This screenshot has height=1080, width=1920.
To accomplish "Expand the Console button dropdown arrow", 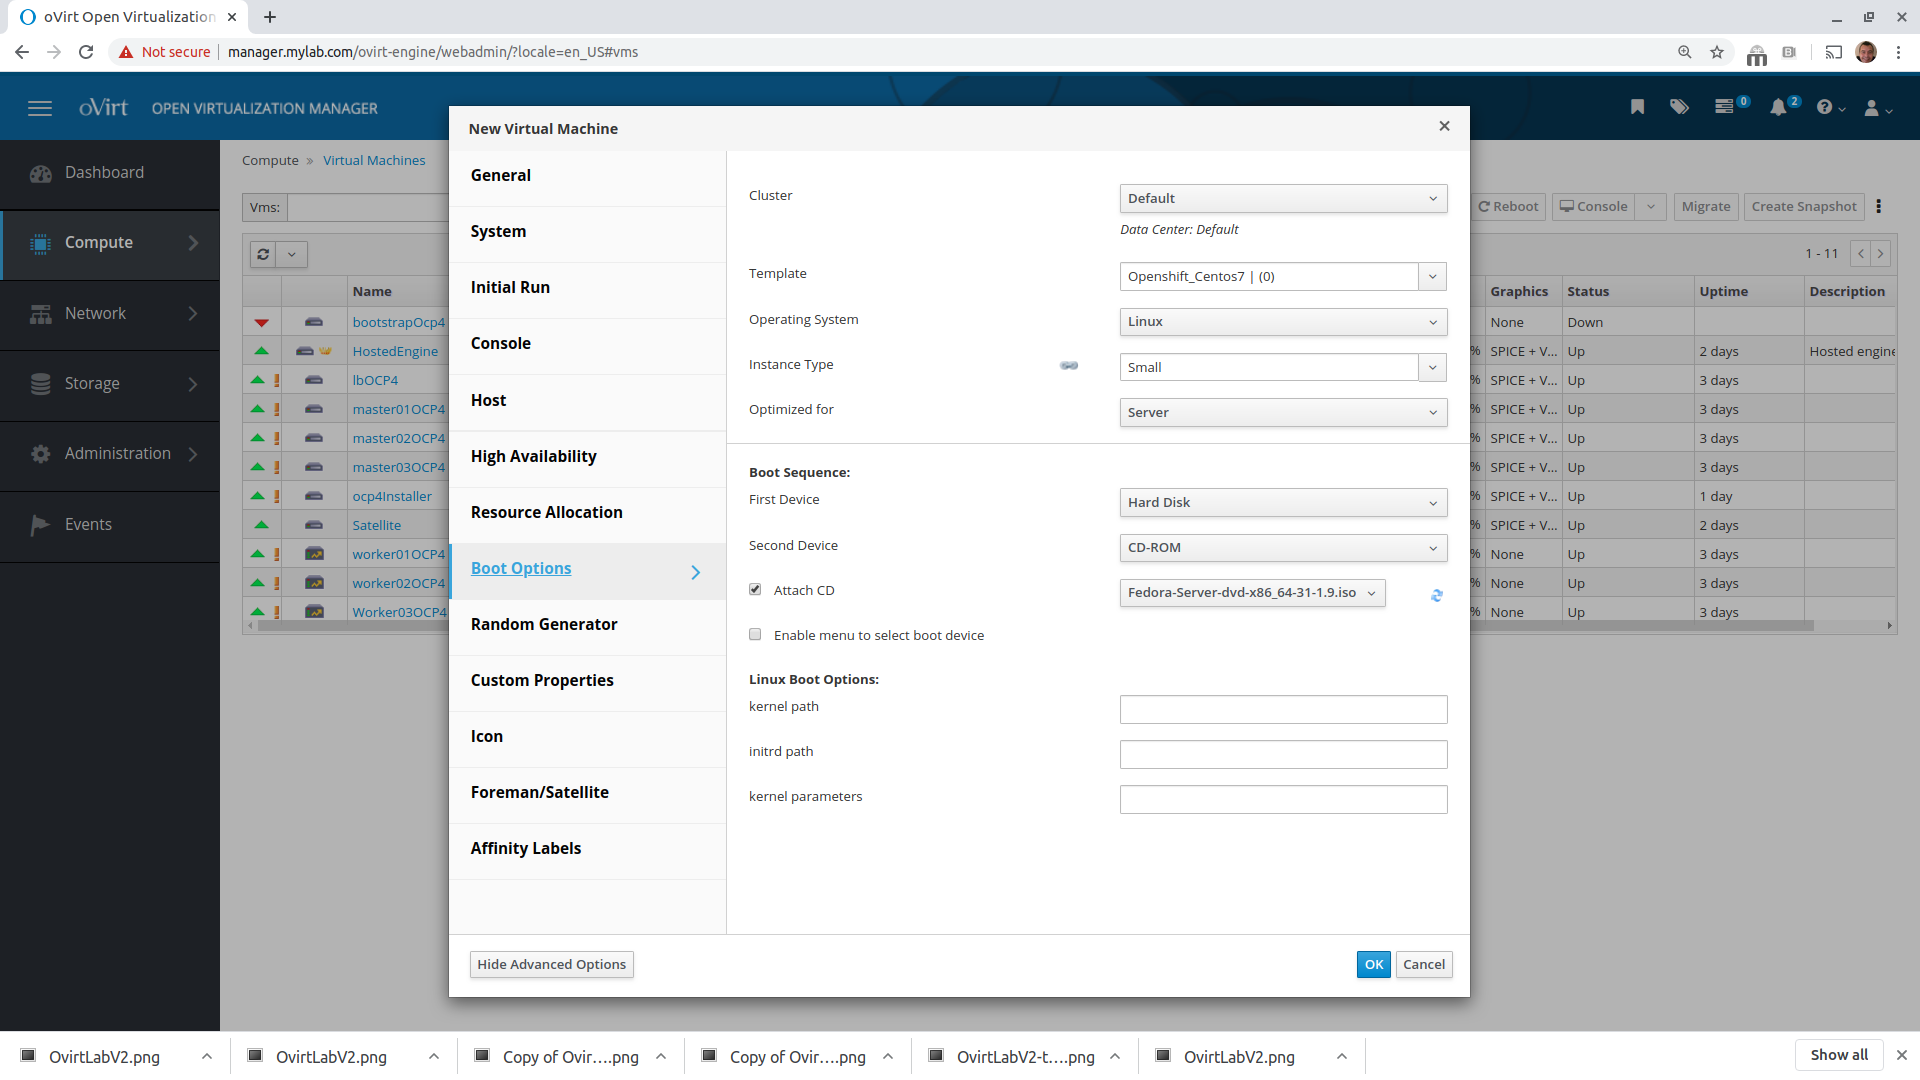I will coord(1651,207).
